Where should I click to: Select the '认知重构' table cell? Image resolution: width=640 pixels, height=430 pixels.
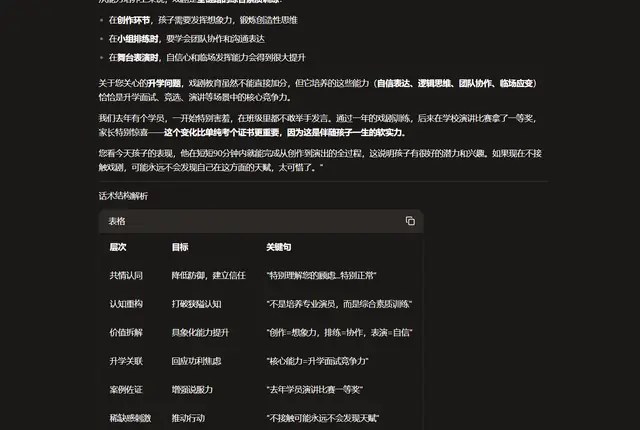tap(126, 304)
